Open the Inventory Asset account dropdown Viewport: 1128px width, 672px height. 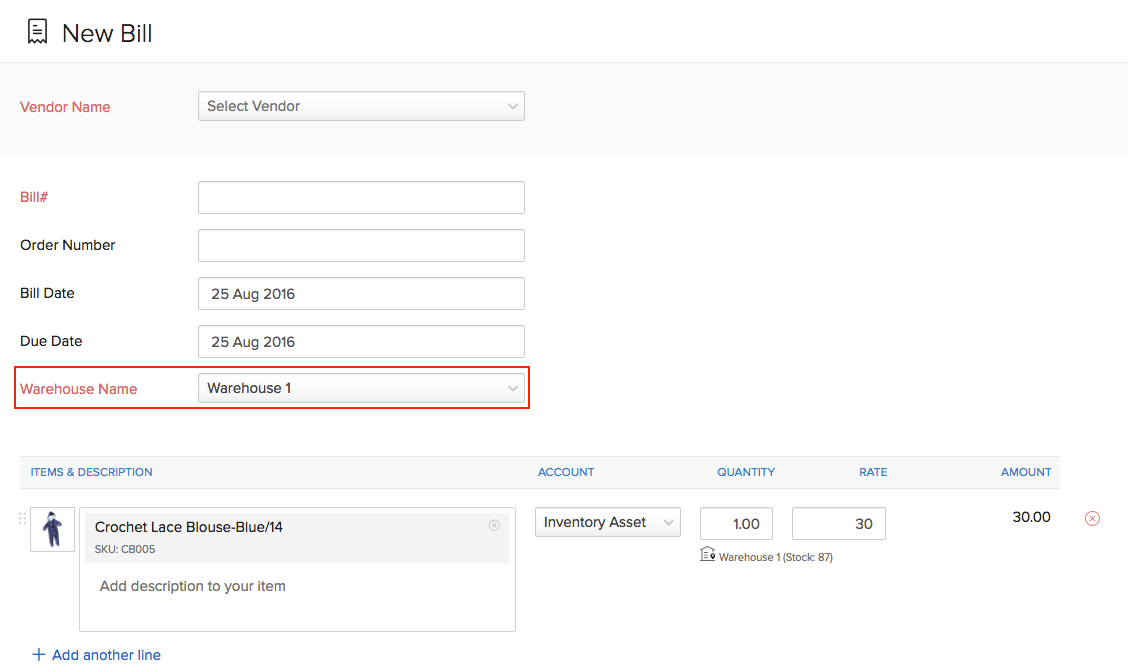[608, 522]
